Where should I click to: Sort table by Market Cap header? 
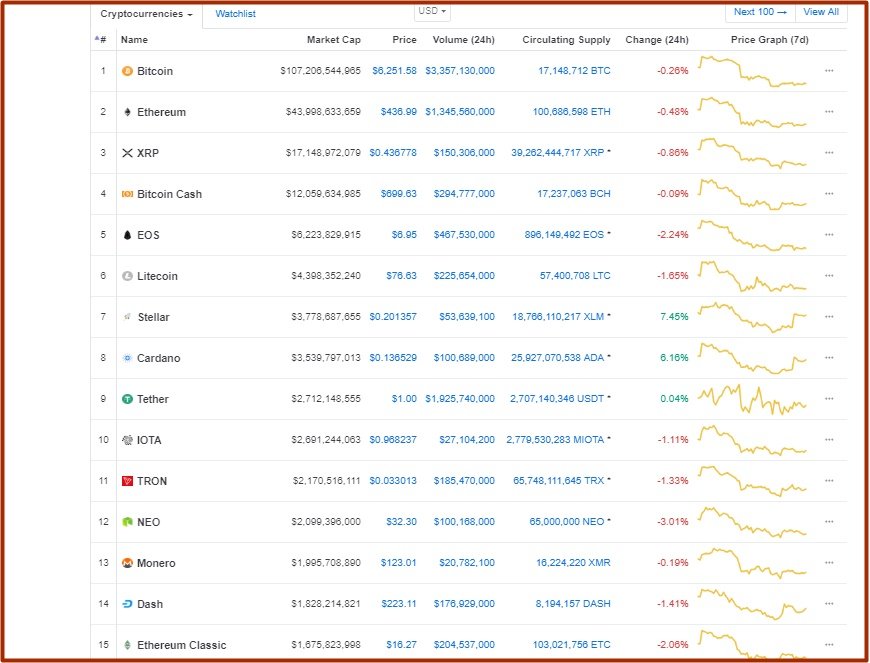tap(333, 40)
